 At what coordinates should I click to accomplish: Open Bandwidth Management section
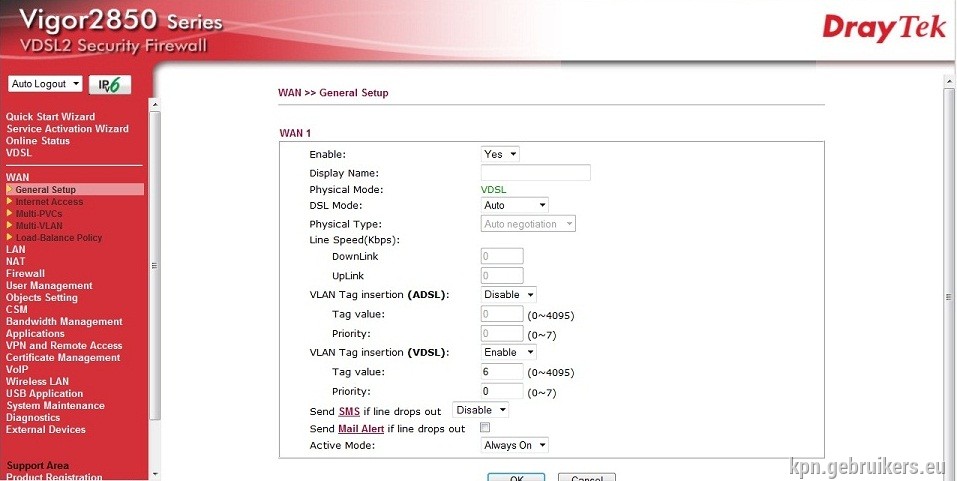[64, 322]
